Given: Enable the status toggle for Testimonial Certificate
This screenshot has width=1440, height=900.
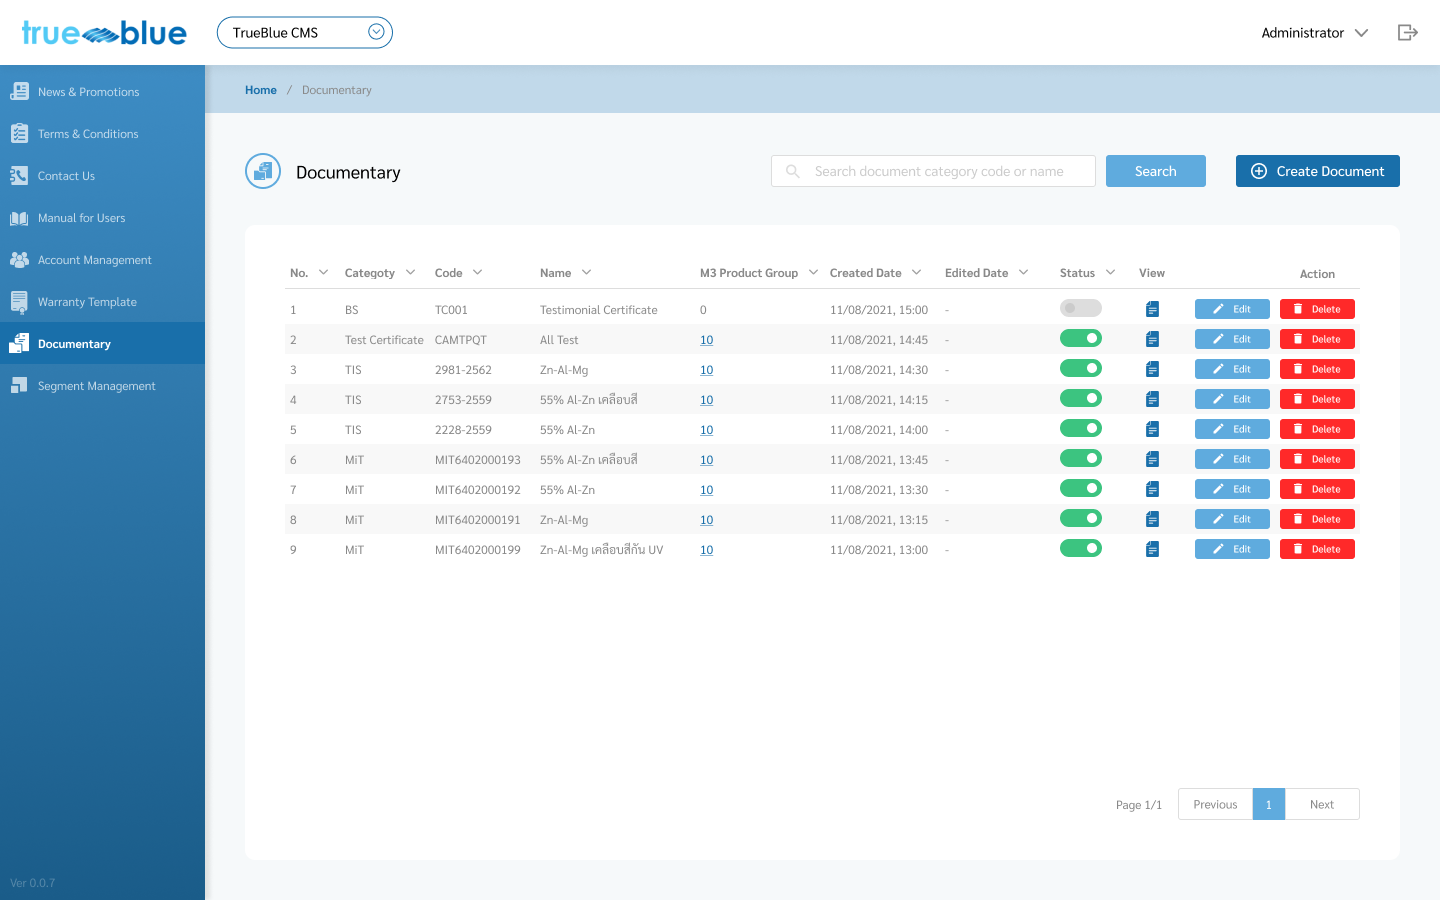Looking at the screenshot, I should (1080, 309).
